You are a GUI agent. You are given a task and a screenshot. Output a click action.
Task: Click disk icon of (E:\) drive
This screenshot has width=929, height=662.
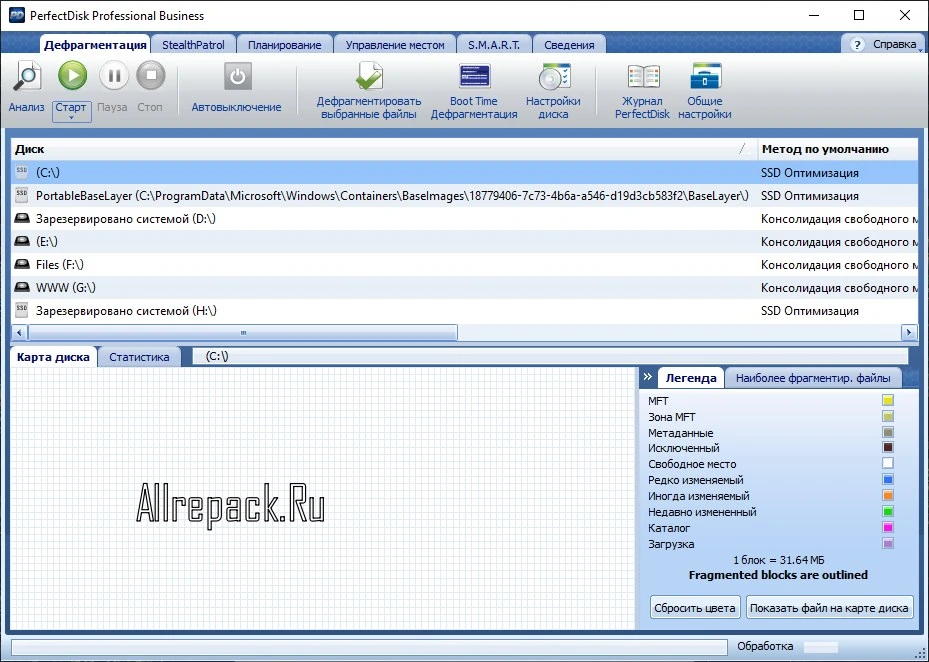pos(22,241)
